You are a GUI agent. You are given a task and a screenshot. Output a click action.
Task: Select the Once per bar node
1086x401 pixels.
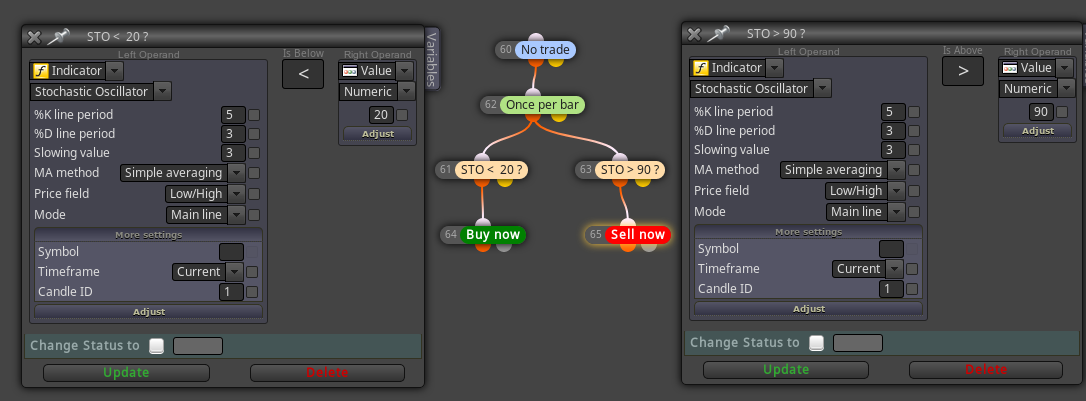point(542,105)
